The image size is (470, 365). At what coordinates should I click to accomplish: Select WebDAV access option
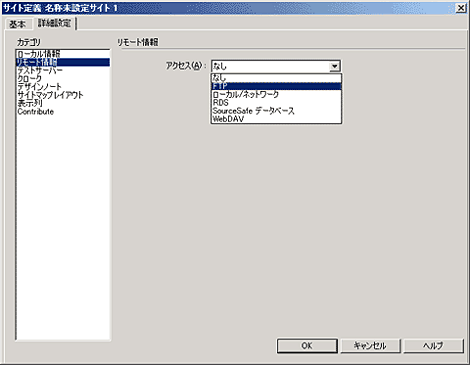click(276, 119)
